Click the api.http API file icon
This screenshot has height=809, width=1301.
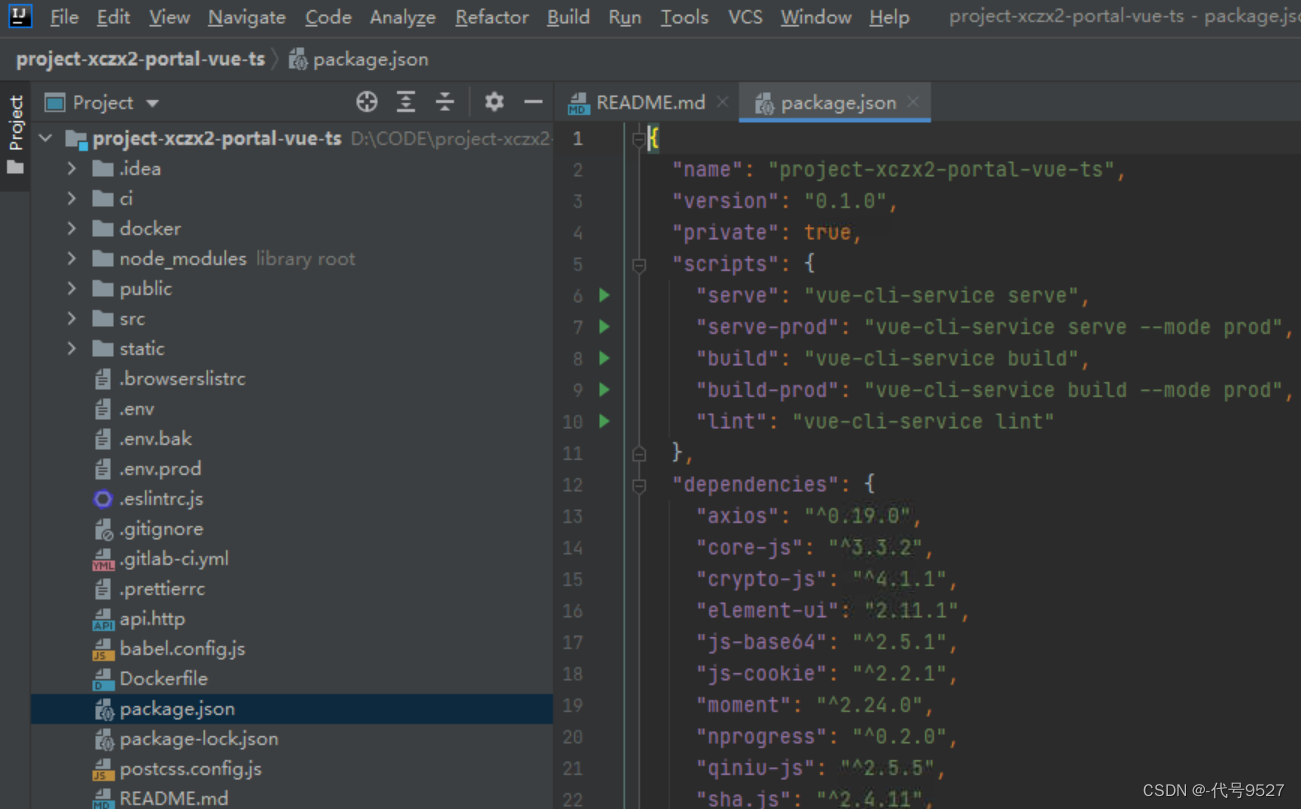(103, 619)
